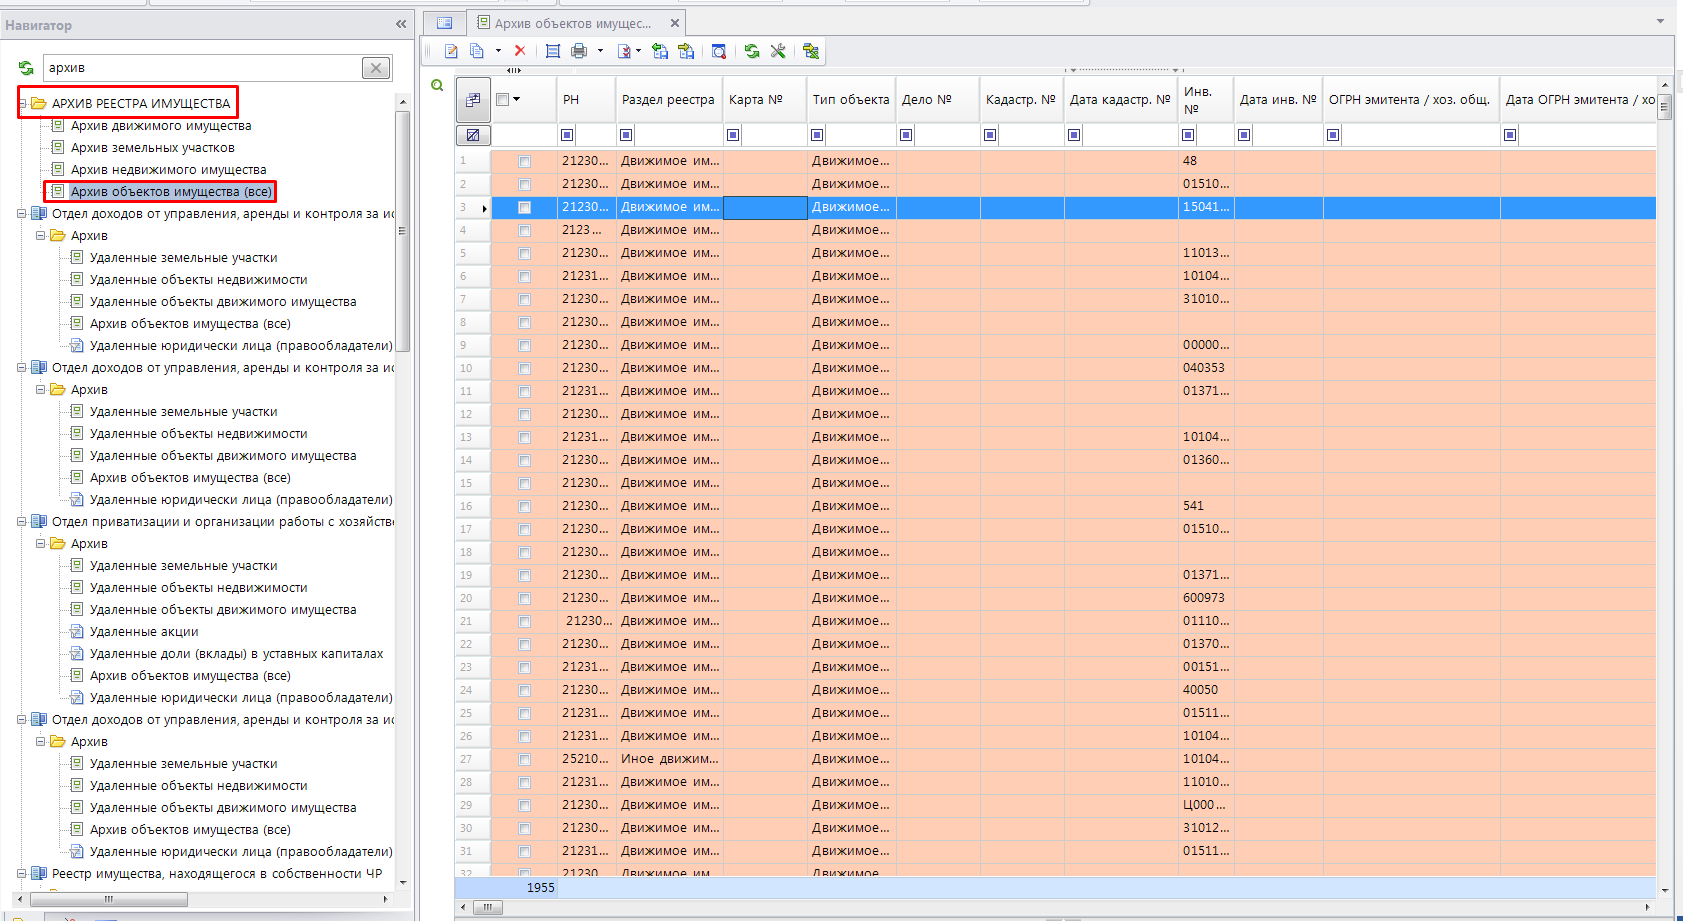Image resolution: width=1683 pixels, height=921 pixels.
Task: Sort by the Дата инв. № column header
Action: [1278, 99]
